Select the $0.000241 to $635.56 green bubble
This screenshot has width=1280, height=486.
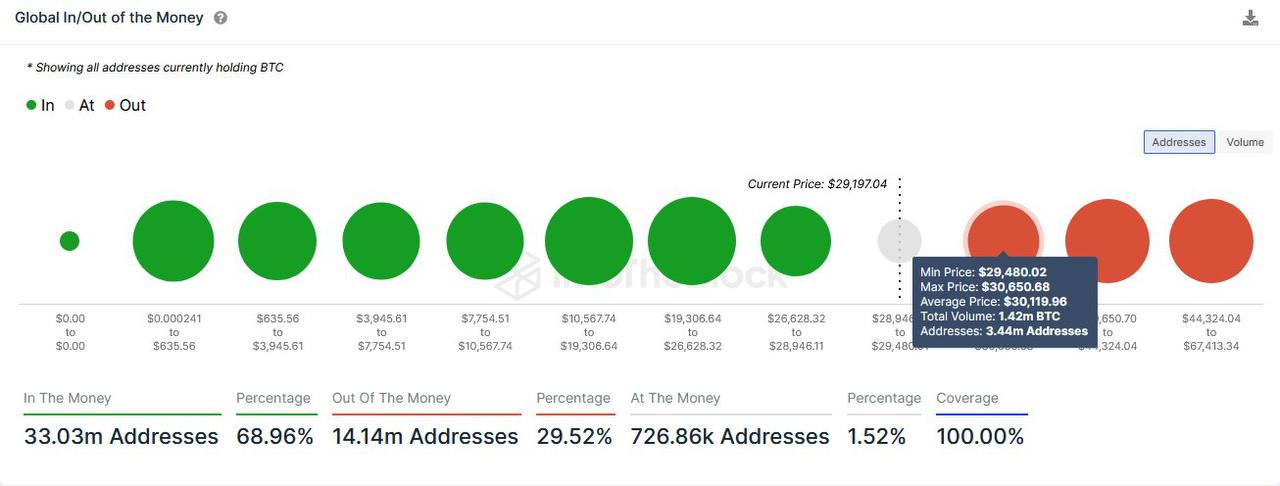point(173,241)
